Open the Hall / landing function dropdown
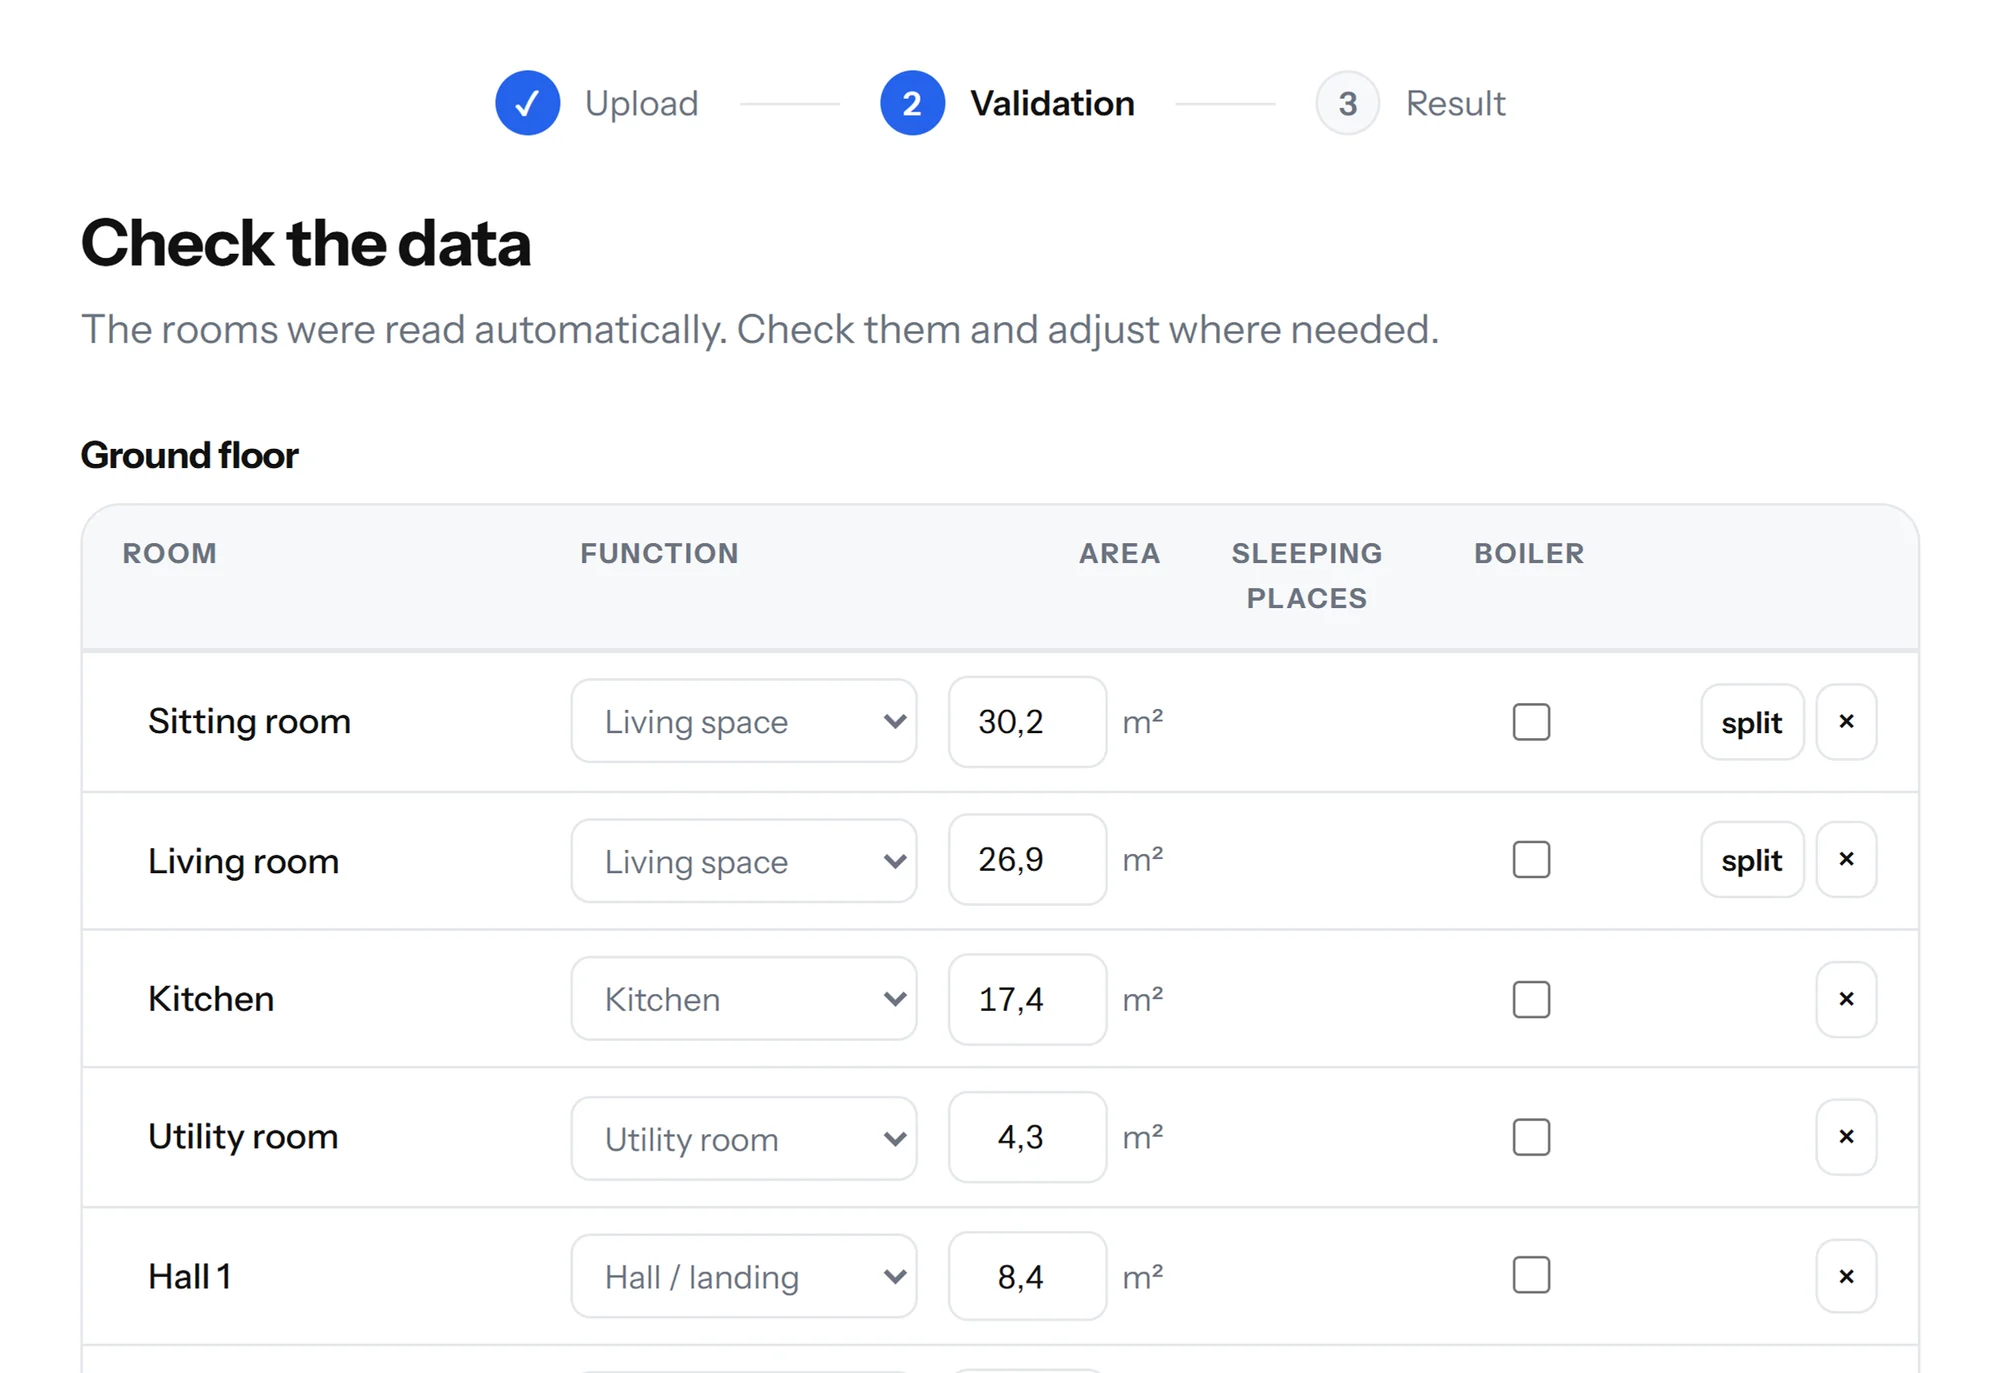This screenshot has width=2000, height=1373. 744,1276
